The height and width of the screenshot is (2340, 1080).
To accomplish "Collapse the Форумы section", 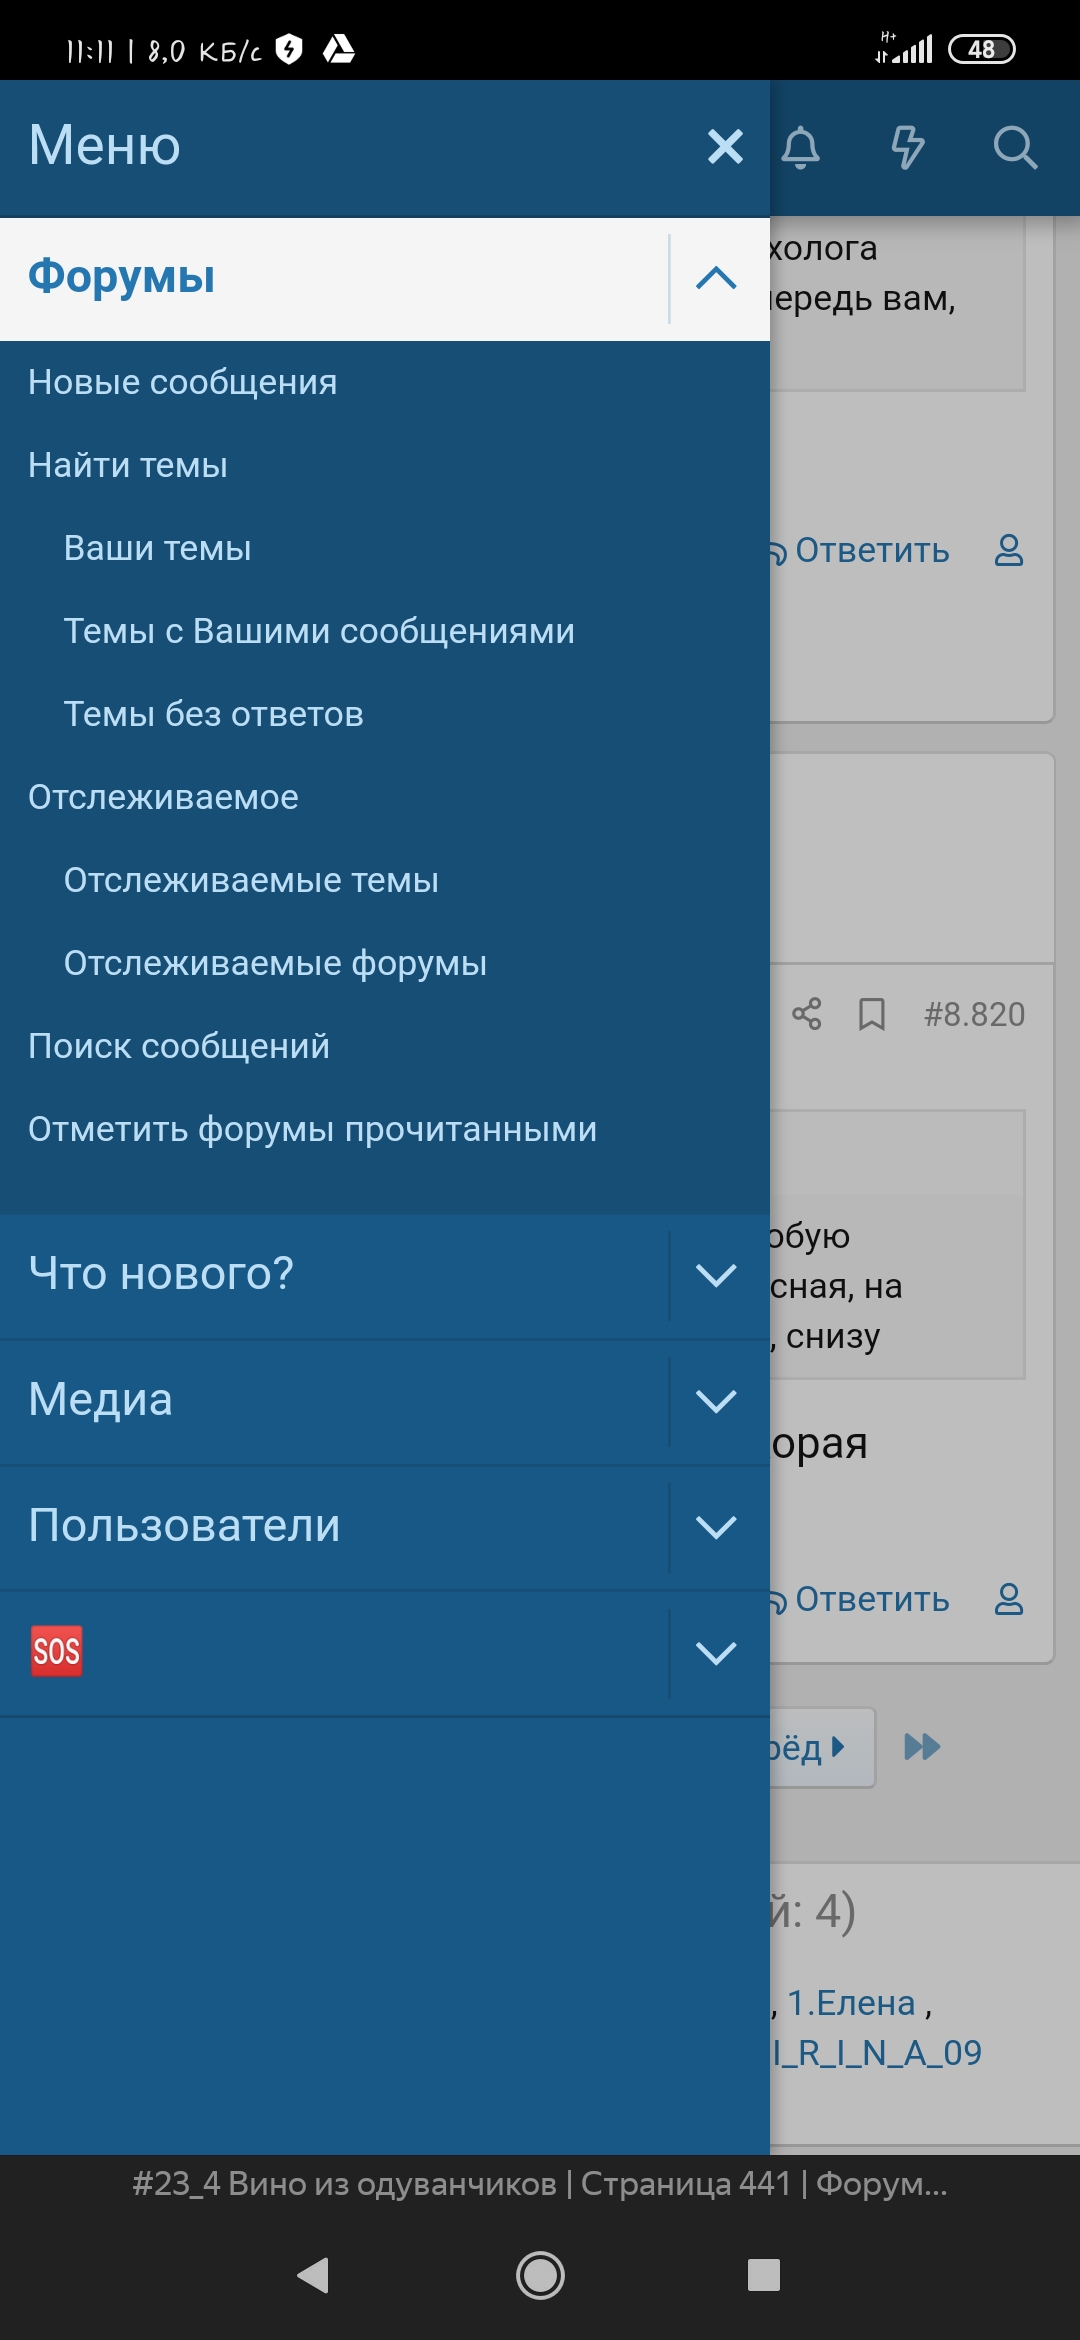I will (x=716, y=278).
